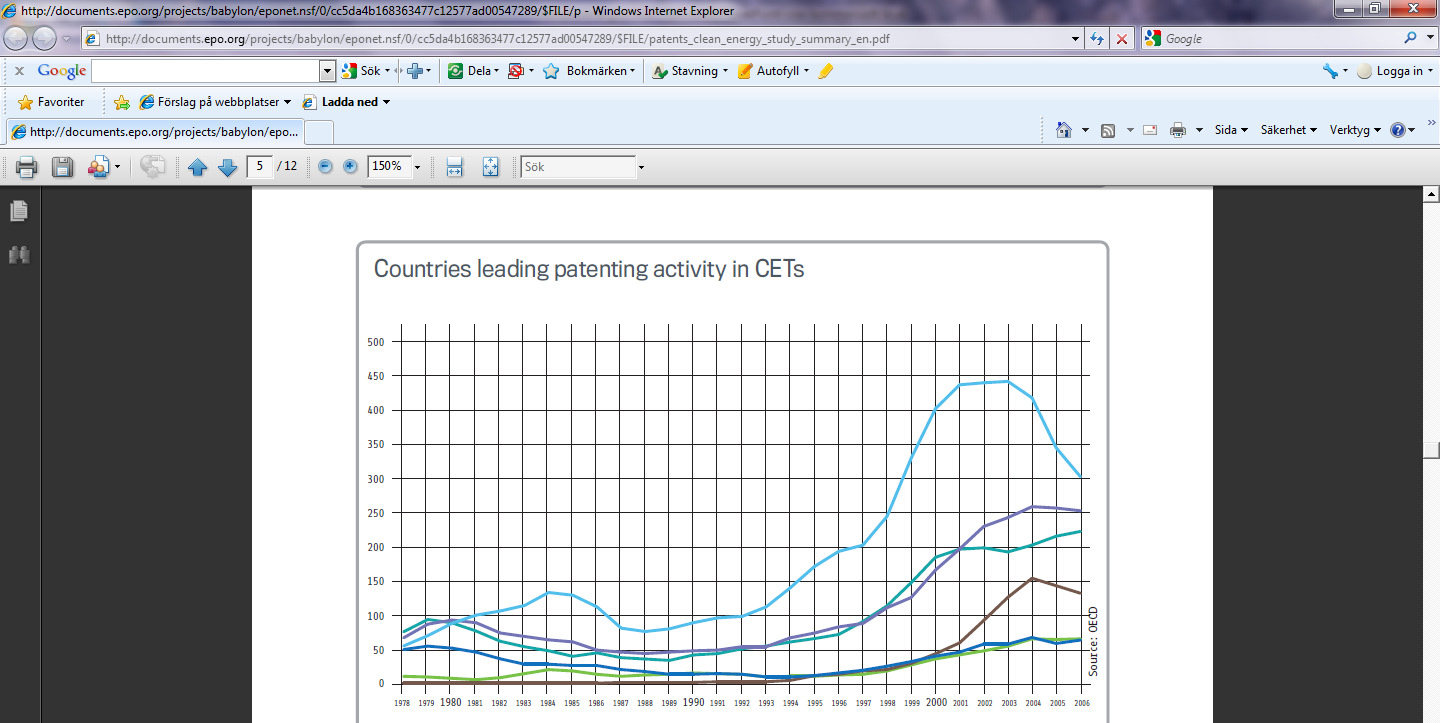Screen dimensions: 1440x723
Task: Open the Verktyg menu
Action: coord(1355,130)
